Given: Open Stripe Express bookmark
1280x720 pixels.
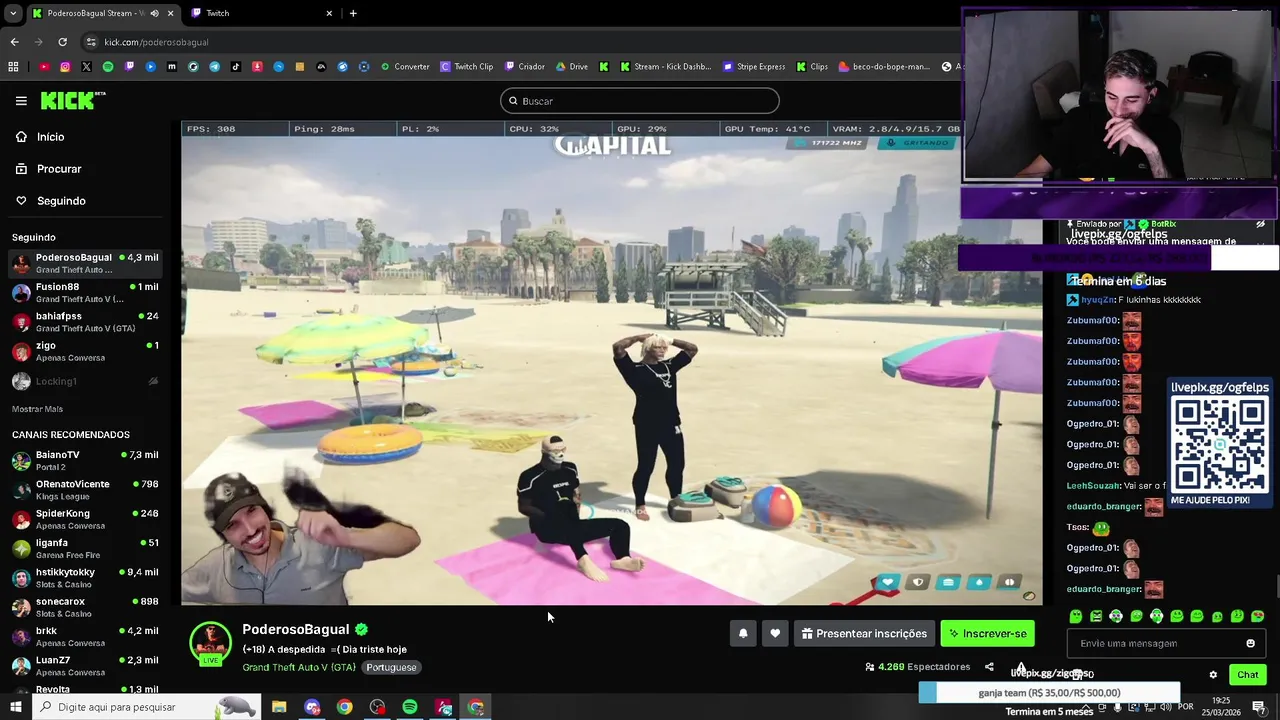Looking at the screenshot, I should pos(754,67).
